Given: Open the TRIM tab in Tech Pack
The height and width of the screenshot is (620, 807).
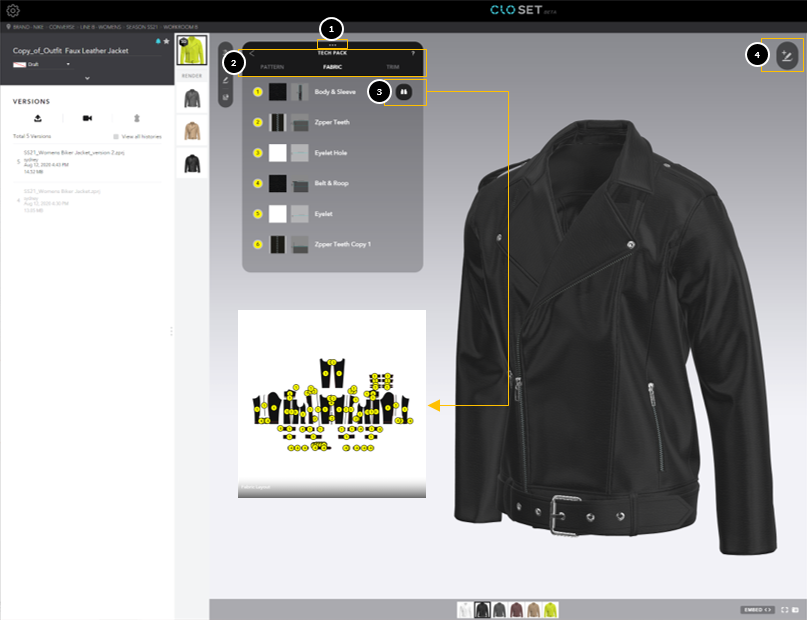Looking at the screenshot, I should point(393,67).
